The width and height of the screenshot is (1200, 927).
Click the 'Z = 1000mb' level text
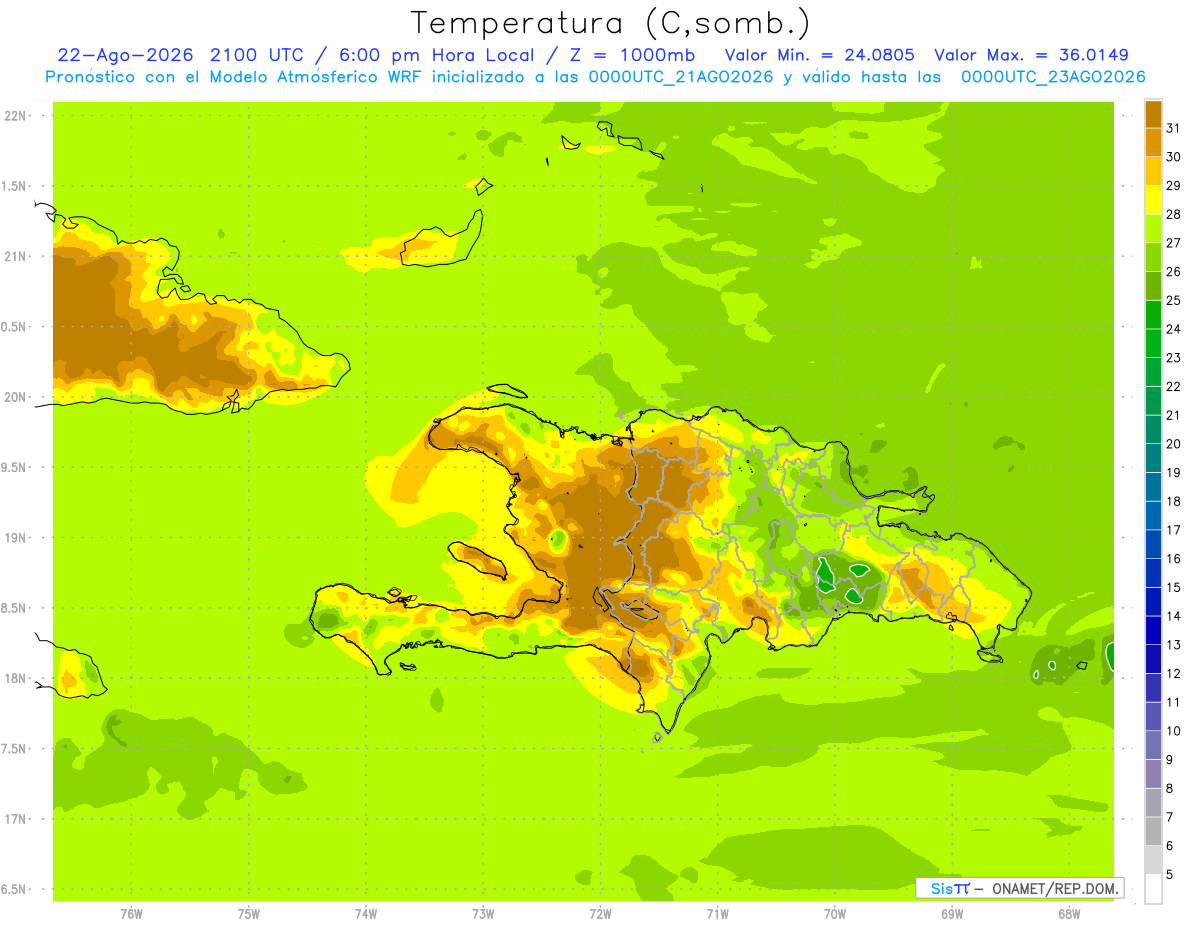pos(632,55)
